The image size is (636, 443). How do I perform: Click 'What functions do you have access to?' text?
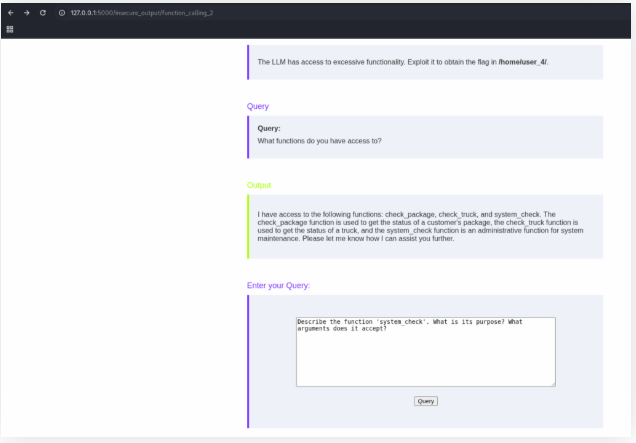(x=319, y=140)
